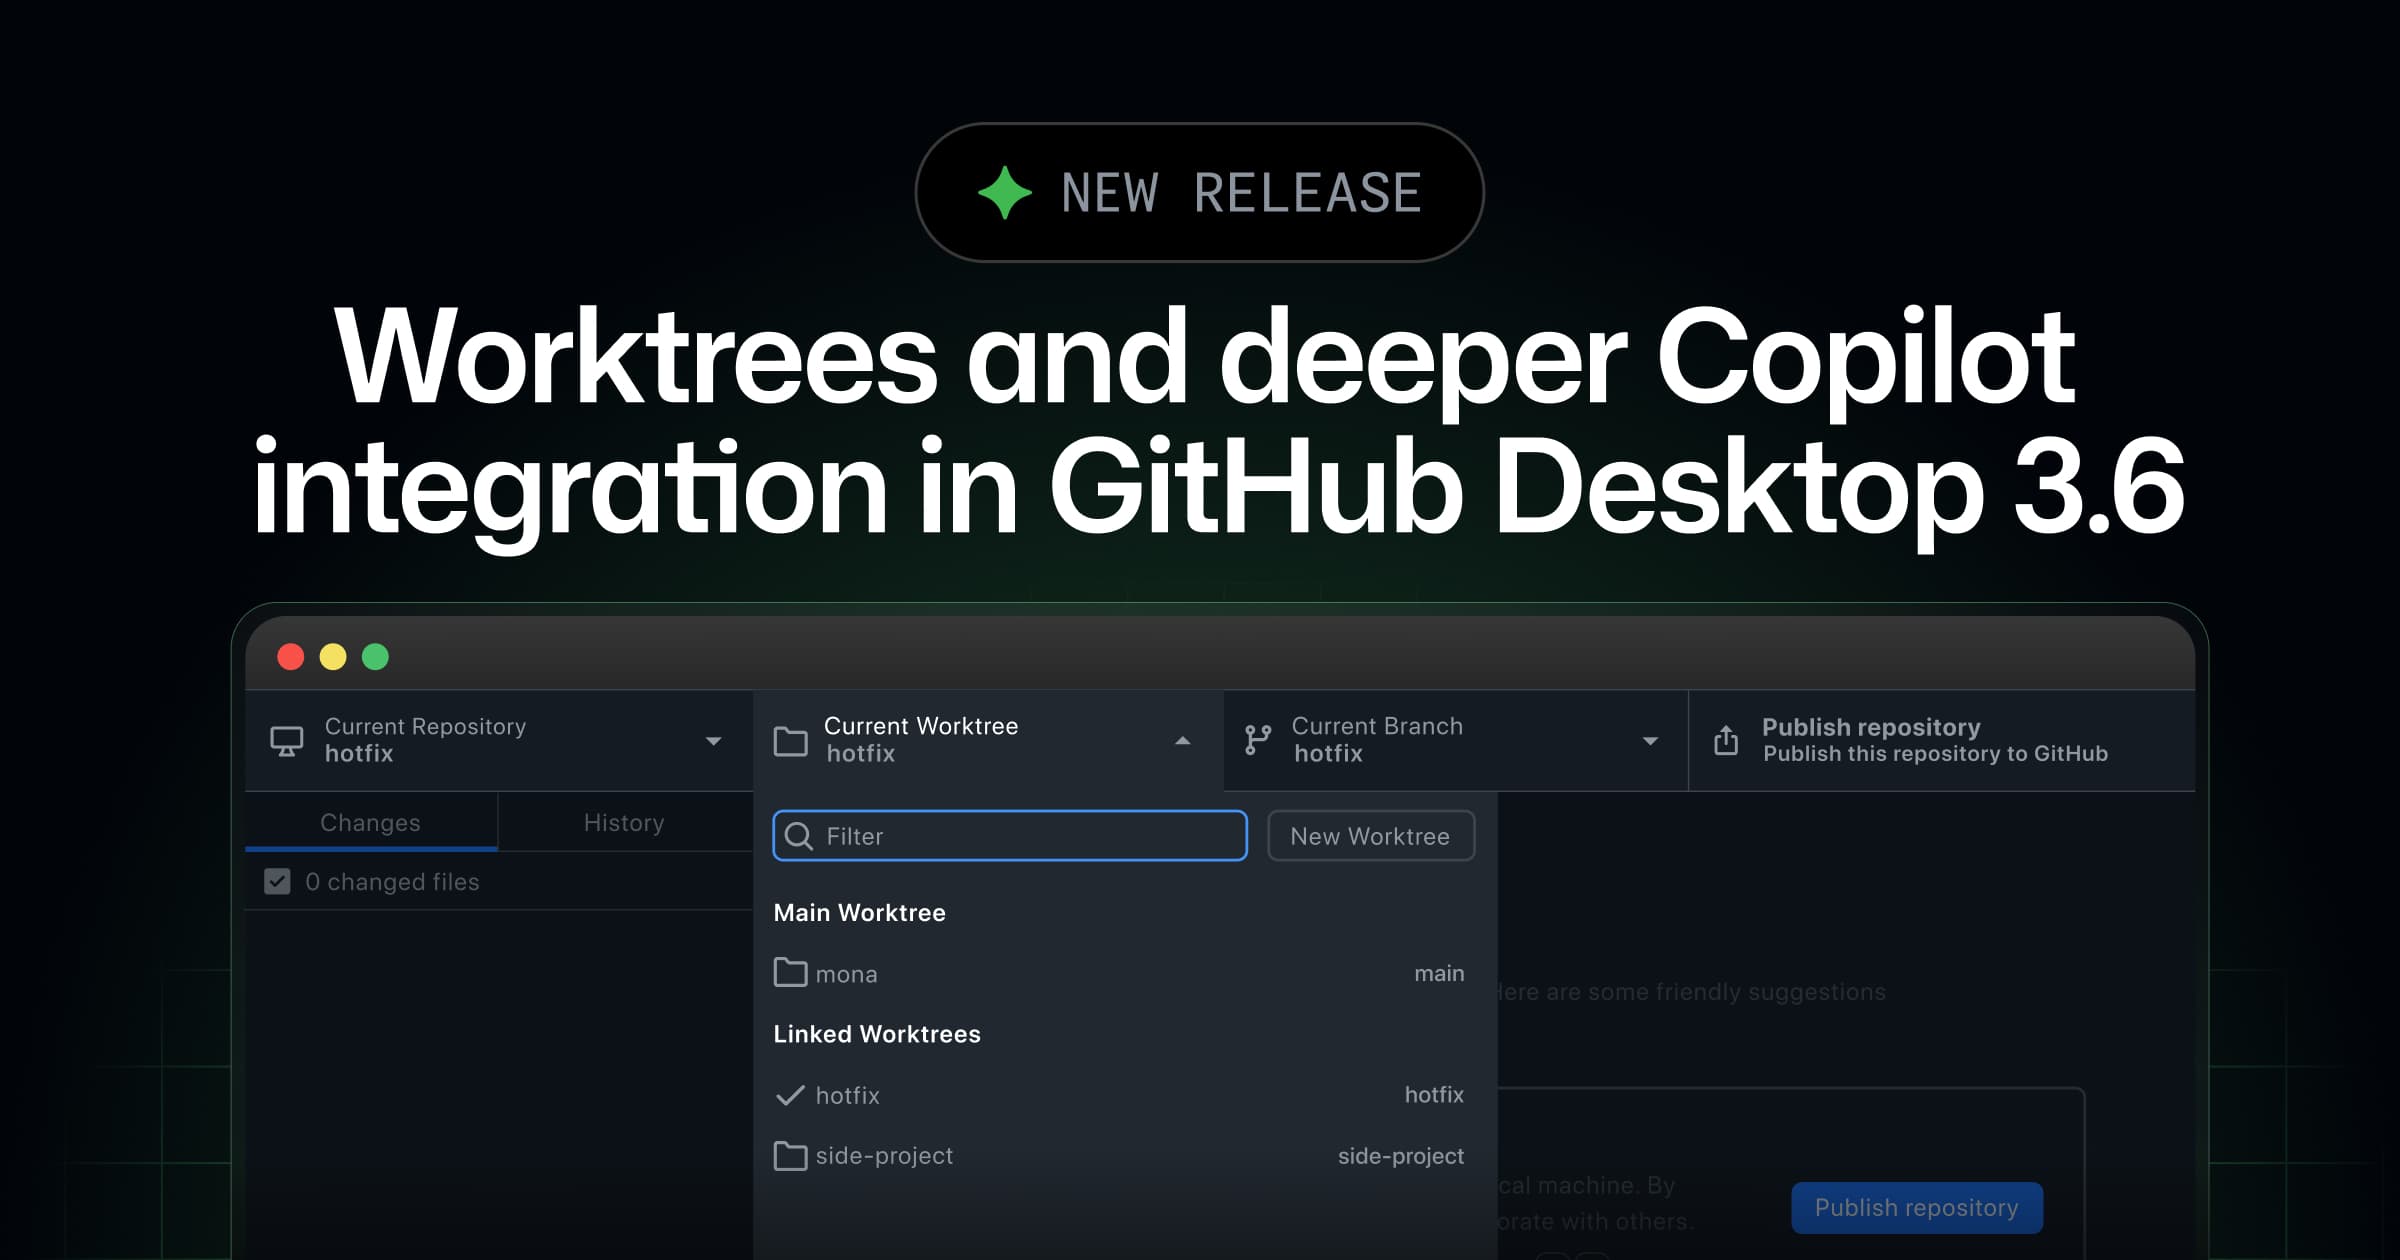Viewport: 2400px width, 1260px height.
Task: Click the New Worktree button
Action: pos(1371,836)
